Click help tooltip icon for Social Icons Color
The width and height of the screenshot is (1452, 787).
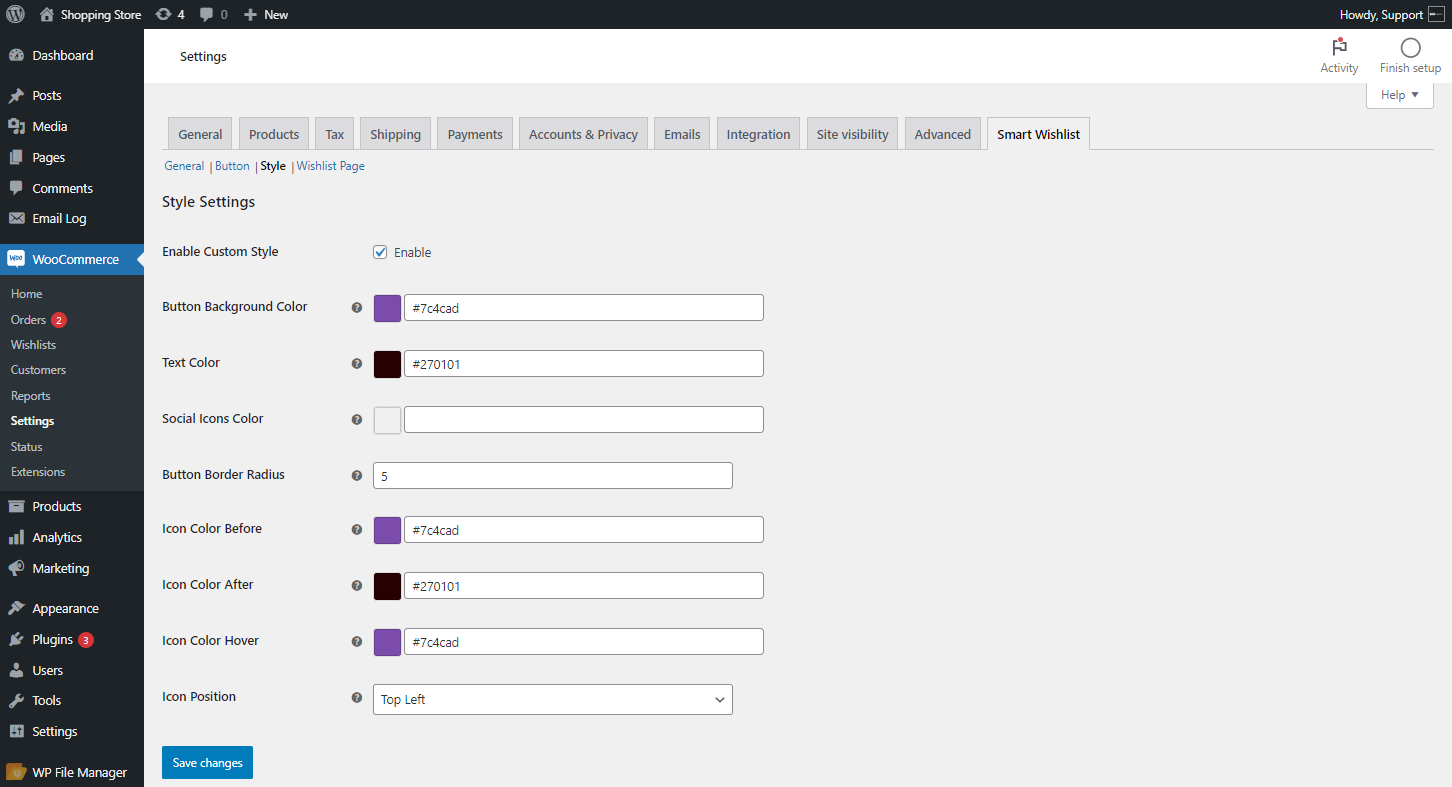tap(357, 420)
